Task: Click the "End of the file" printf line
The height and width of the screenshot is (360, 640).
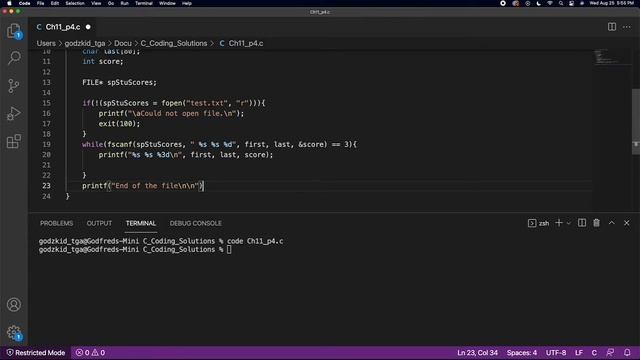Action: pos(143,186)
